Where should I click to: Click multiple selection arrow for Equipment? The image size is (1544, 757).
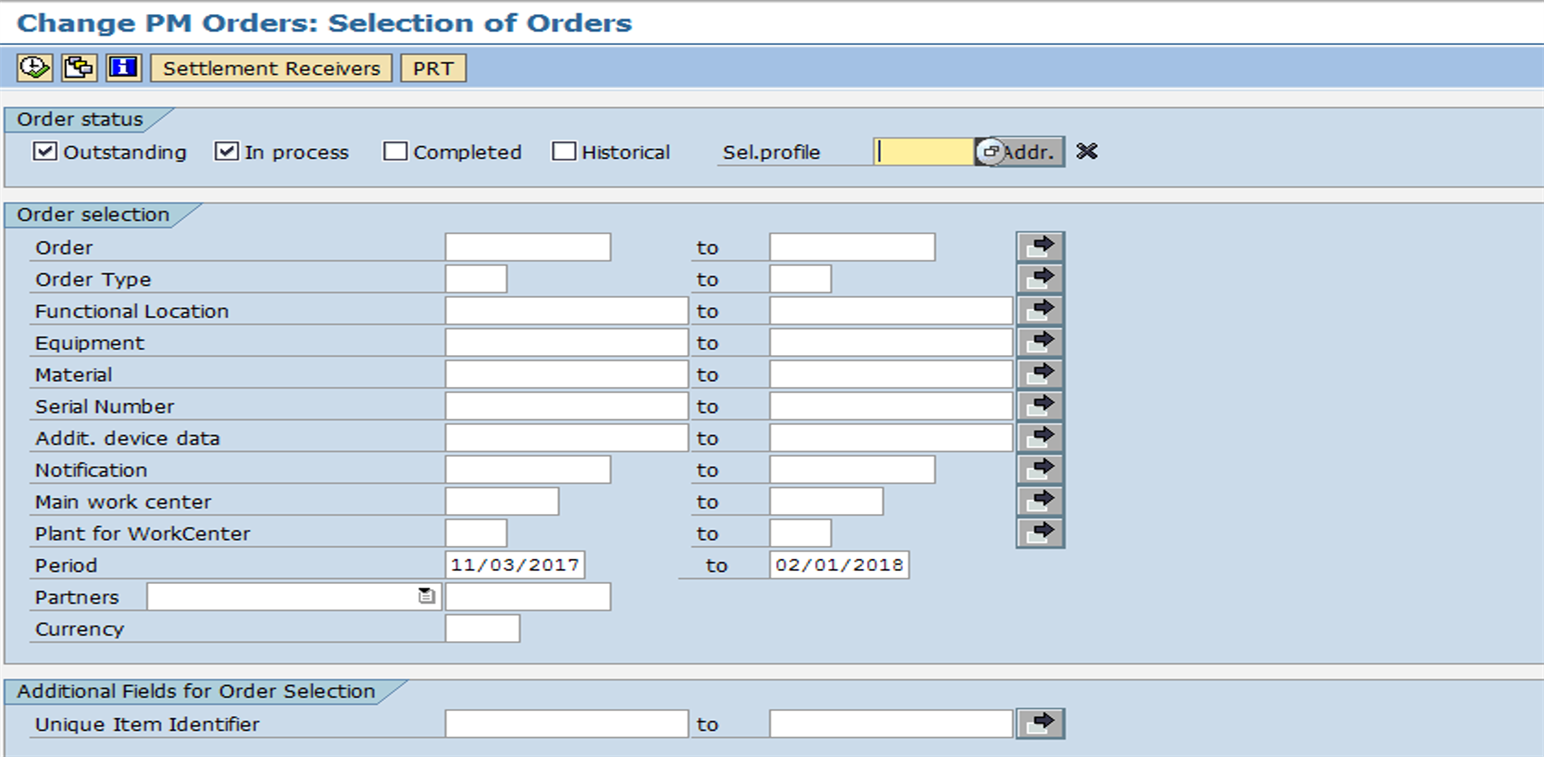[1040, 343]
